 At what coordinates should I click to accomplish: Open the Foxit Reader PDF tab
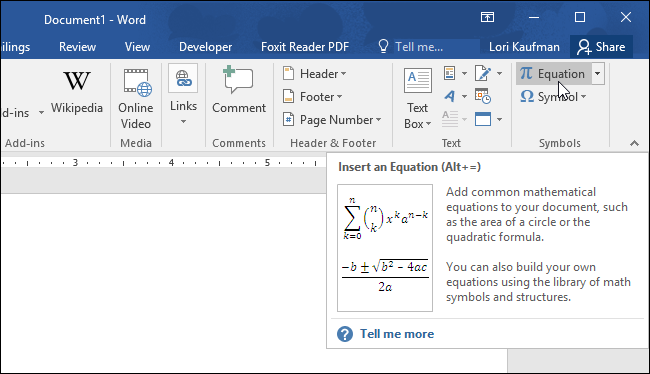click(x=305, y=46)
